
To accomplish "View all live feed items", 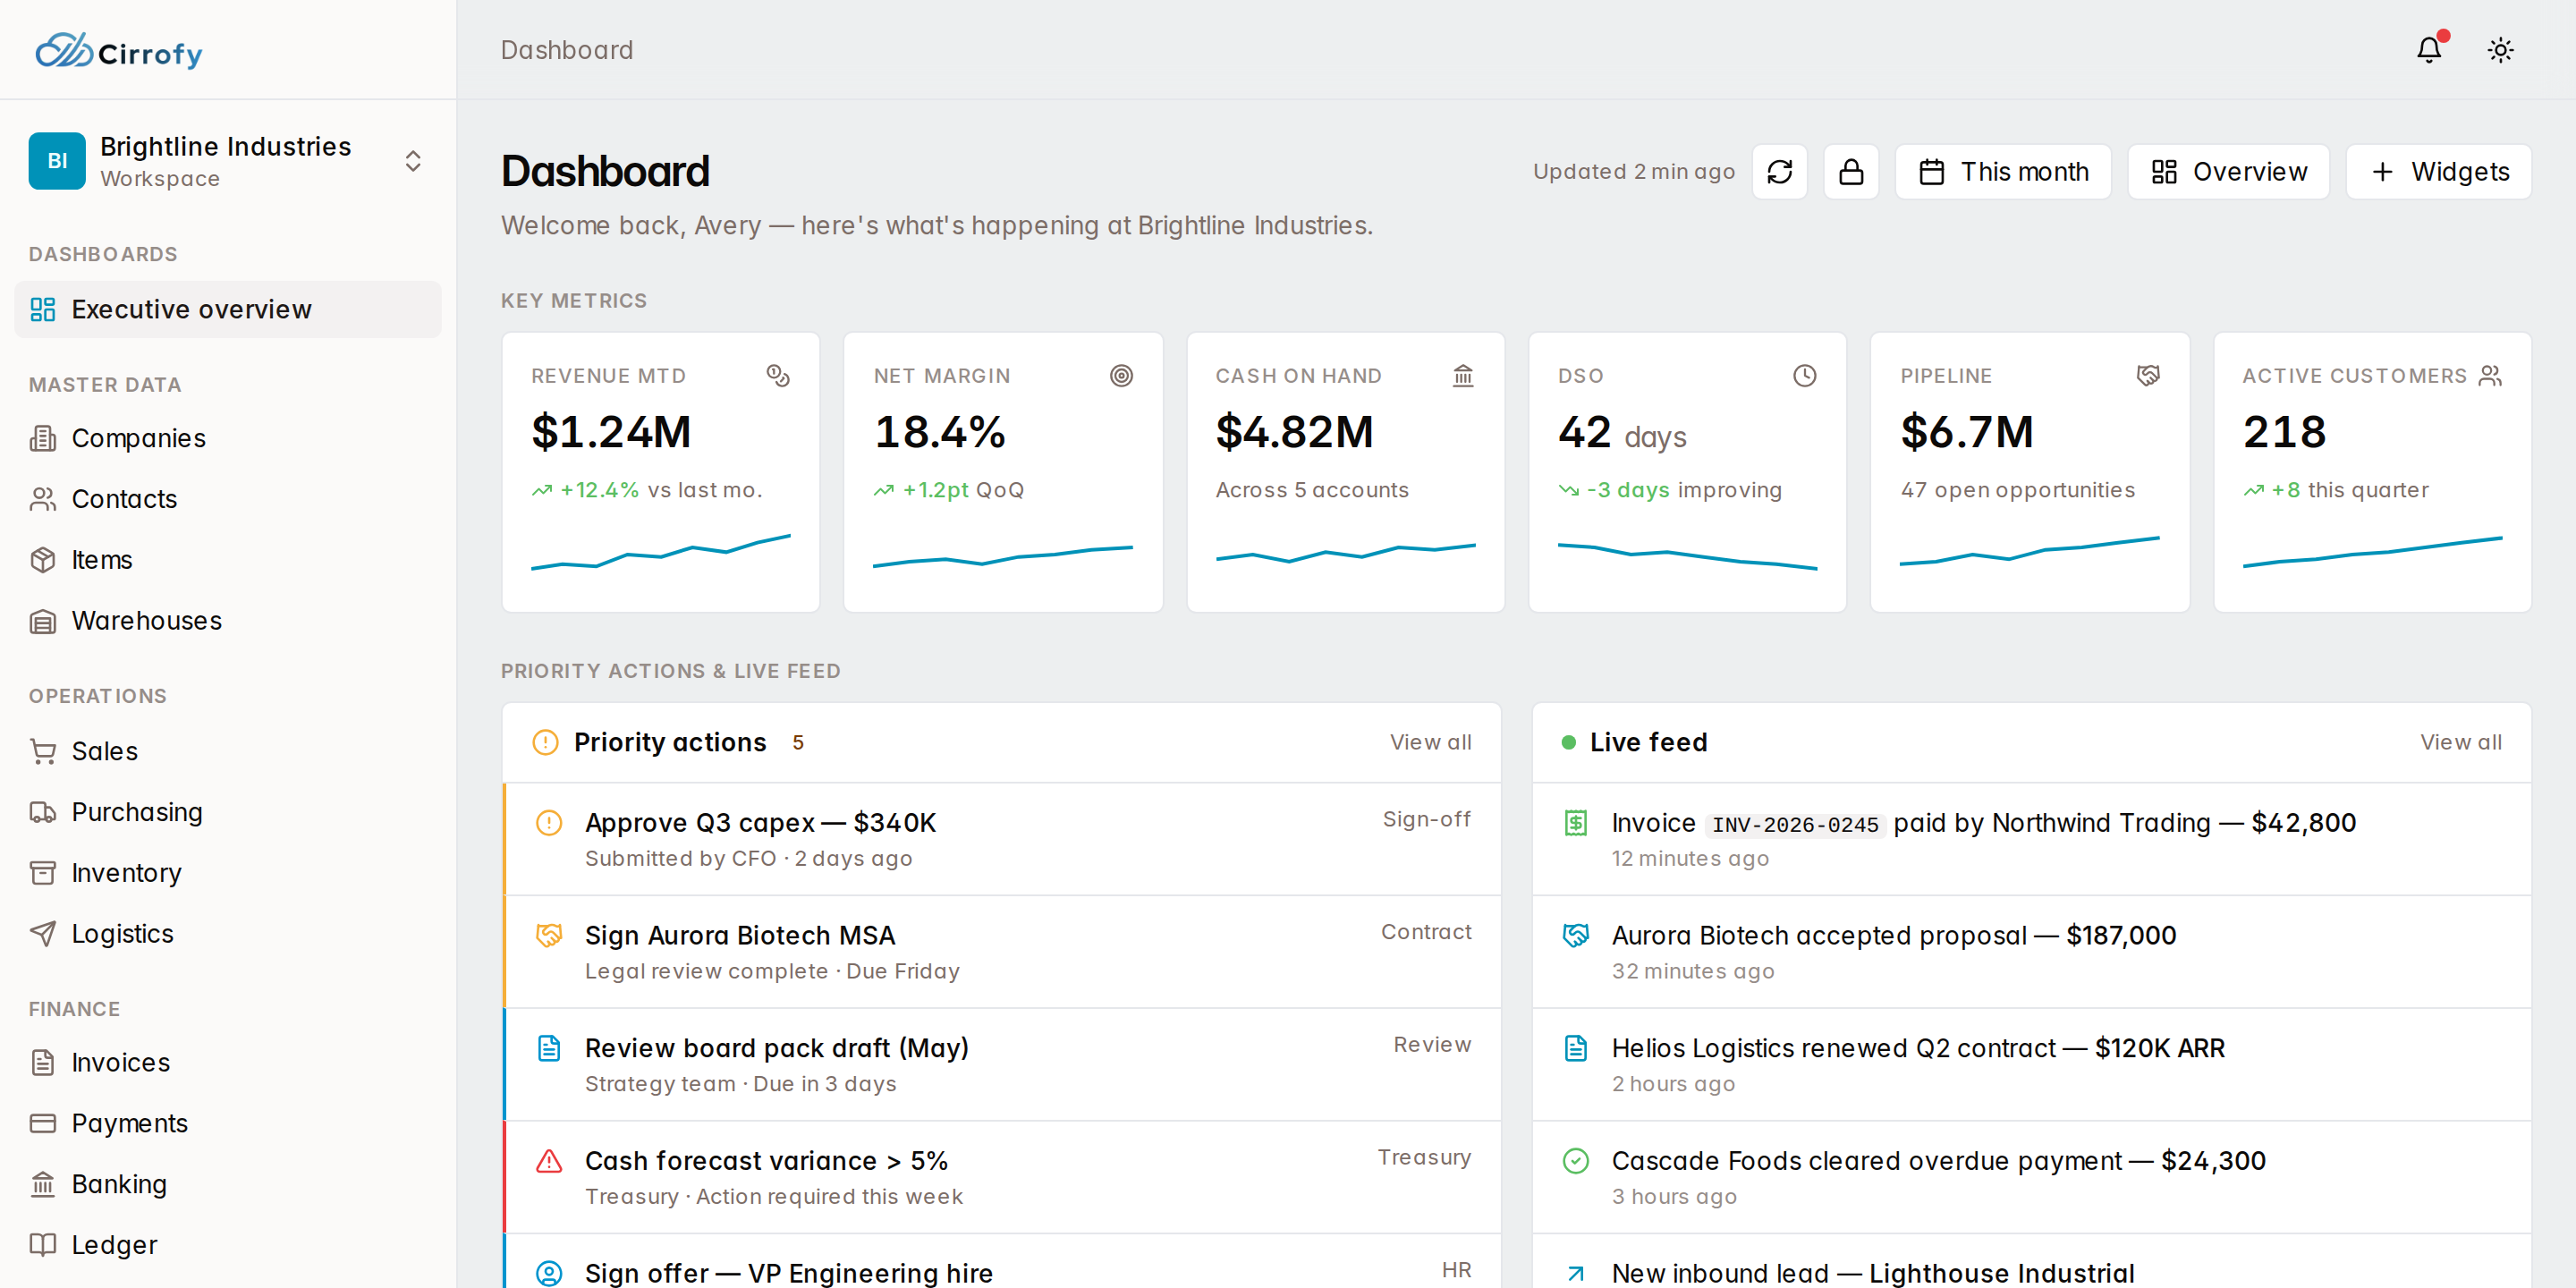I will pyautogui.click(x=2461, y=742).
